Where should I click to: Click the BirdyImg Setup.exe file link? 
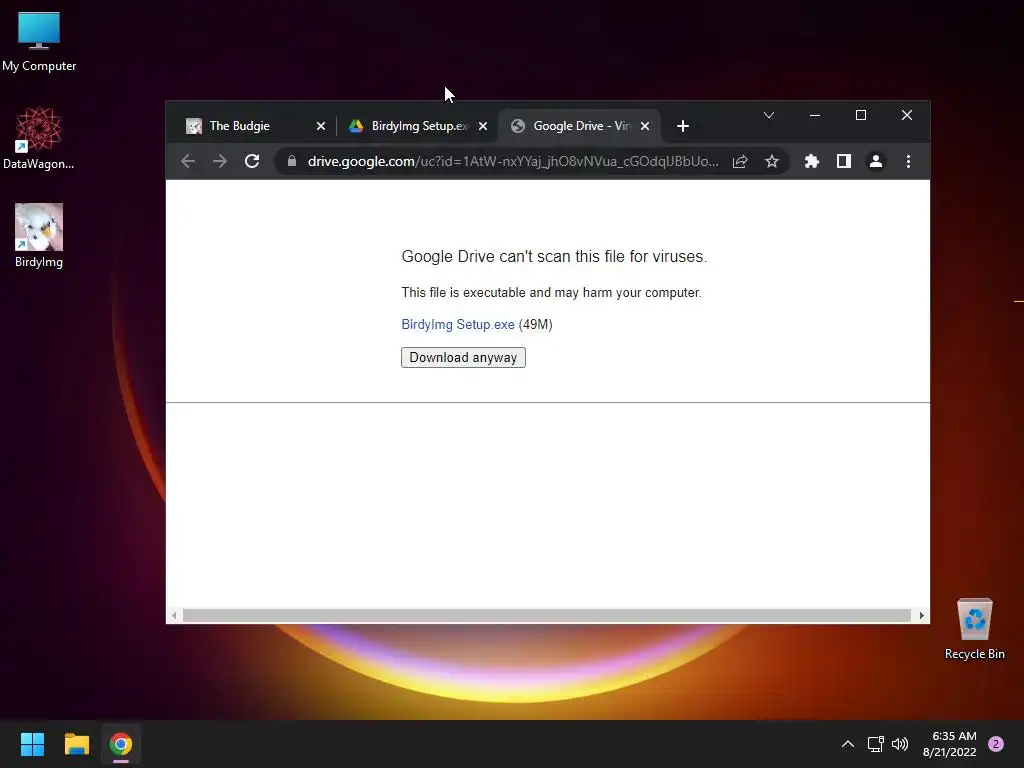coord(458,325)
